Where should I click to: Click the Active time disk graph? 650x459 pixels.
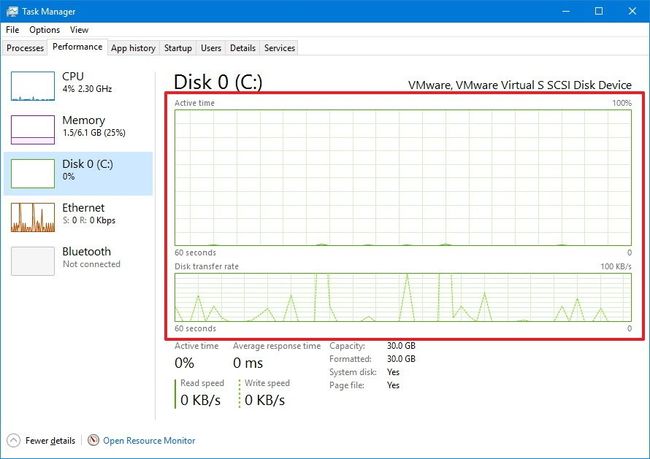(x=403, y=177)
